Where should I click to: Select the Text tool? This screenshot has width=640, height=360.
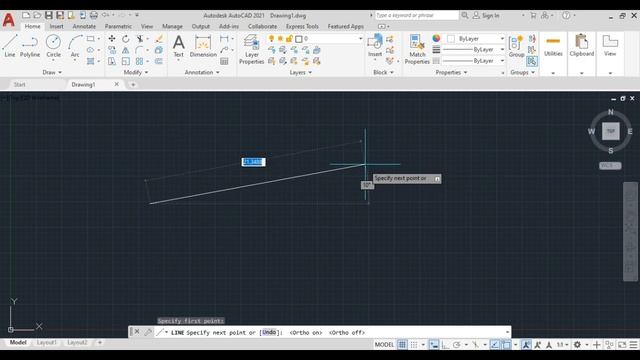point(178,46)
